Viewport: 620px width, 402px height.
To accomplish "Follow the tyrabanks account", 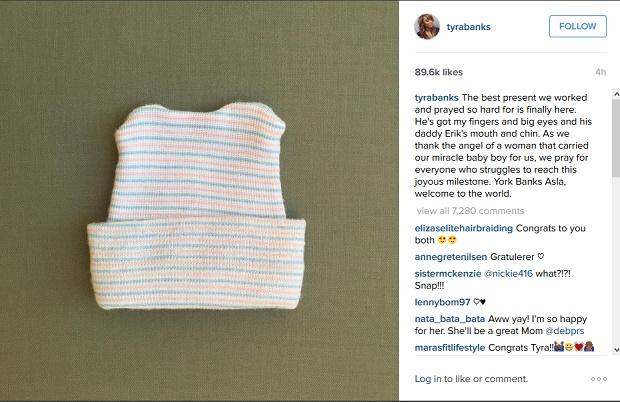I will pyautogui.click(x=578, y=26).
